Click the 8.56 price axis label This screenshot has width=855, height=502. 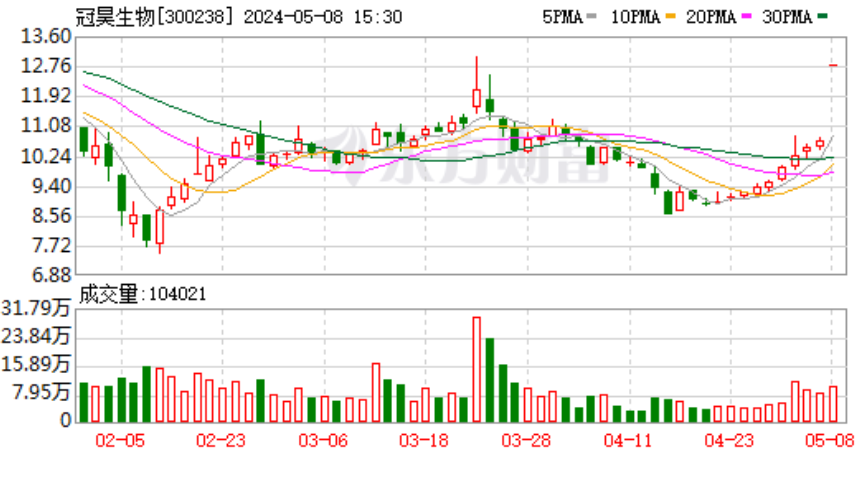pyautogui.click(x=51, y=216)
